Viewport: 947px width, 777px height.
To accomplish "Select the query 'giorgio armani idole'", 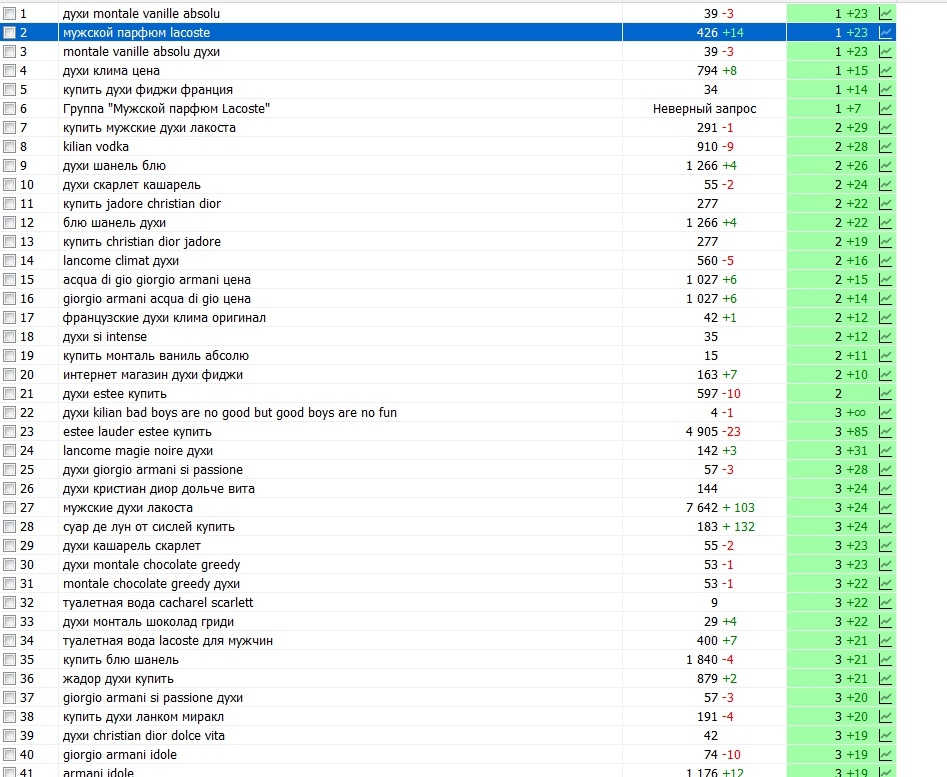I will coord(120,755).
